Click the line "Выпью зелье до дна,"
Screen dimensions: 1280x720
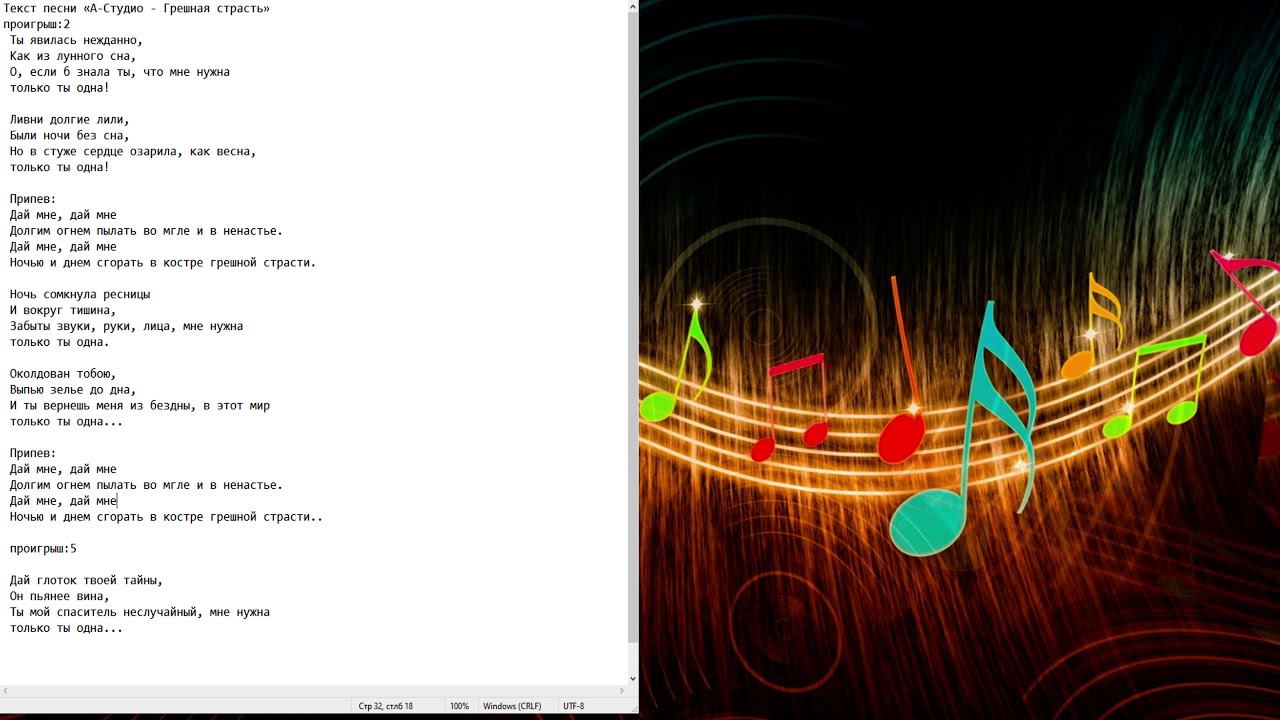click(73, 390)
